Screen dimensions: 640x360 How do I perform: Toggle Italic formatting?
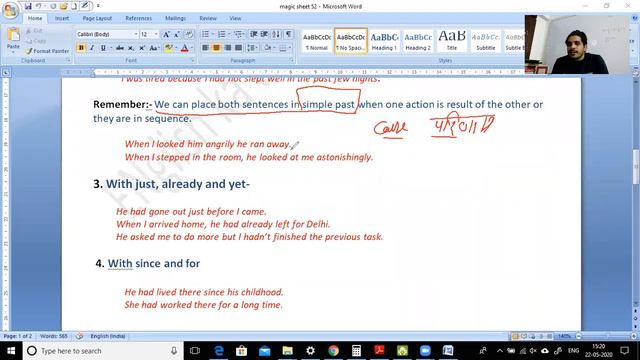click(92, 48)
